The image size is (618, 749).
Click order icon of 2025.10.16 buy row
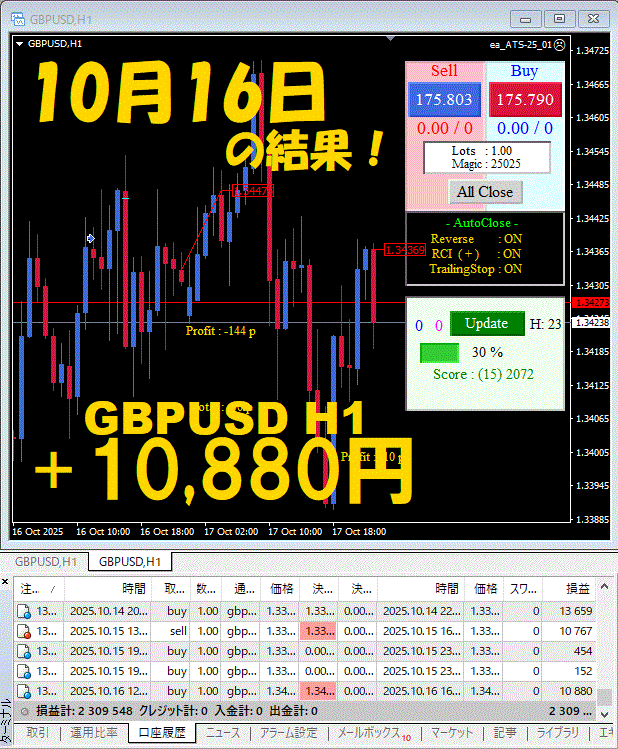click(x=24, y=692)
